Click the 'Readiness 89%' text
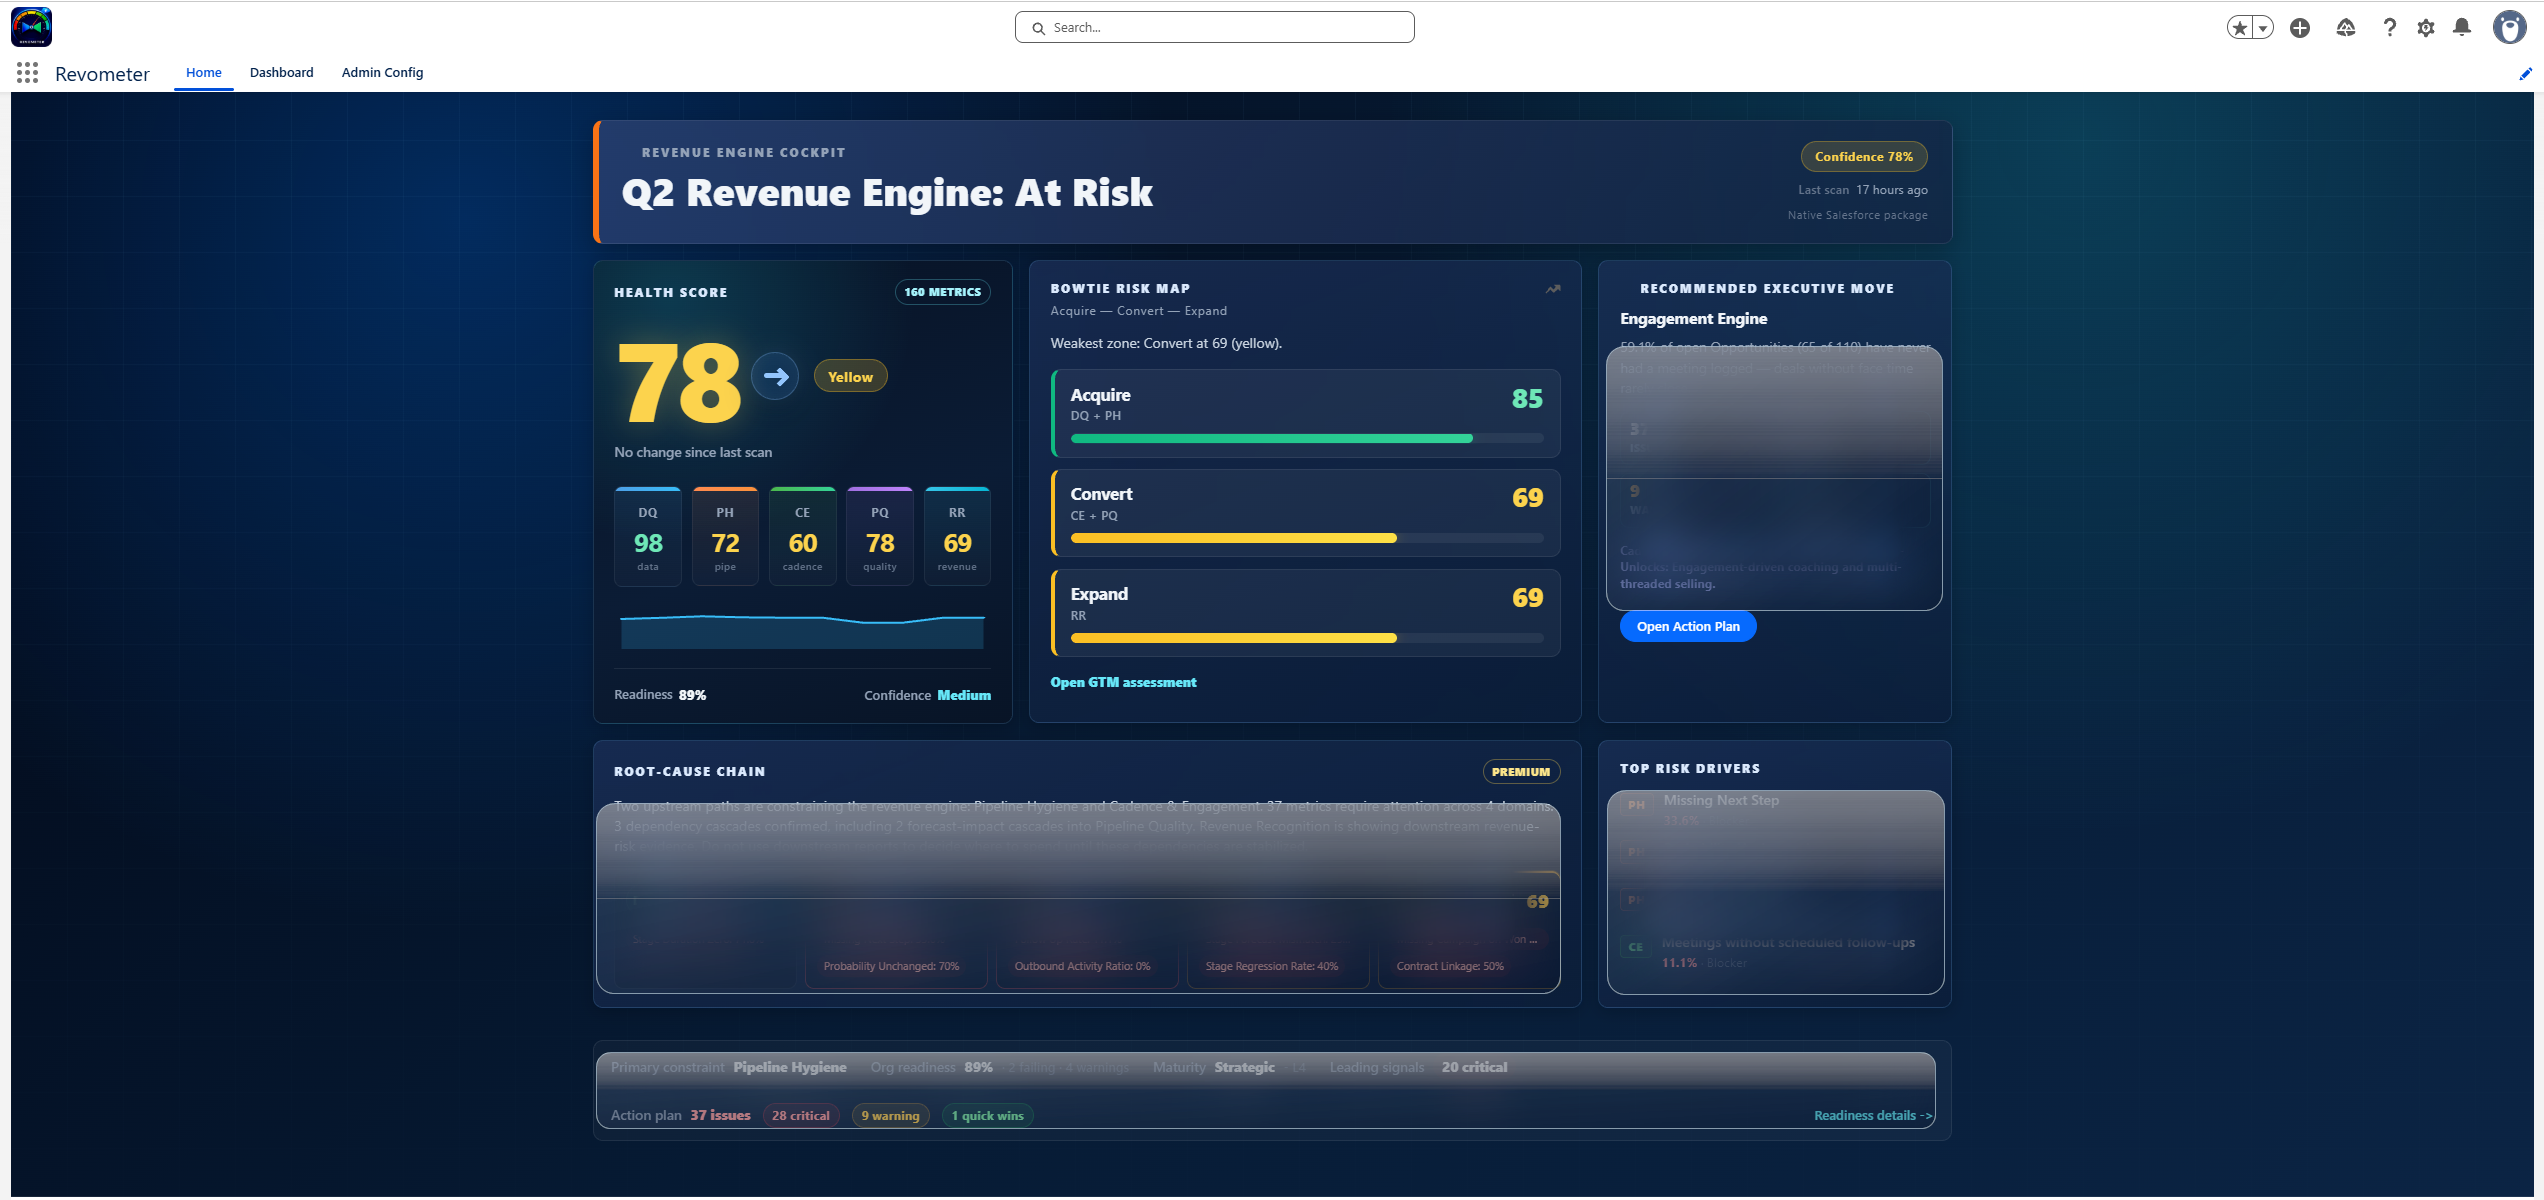The image size is (2544, 1200). [x=660, y=695]
